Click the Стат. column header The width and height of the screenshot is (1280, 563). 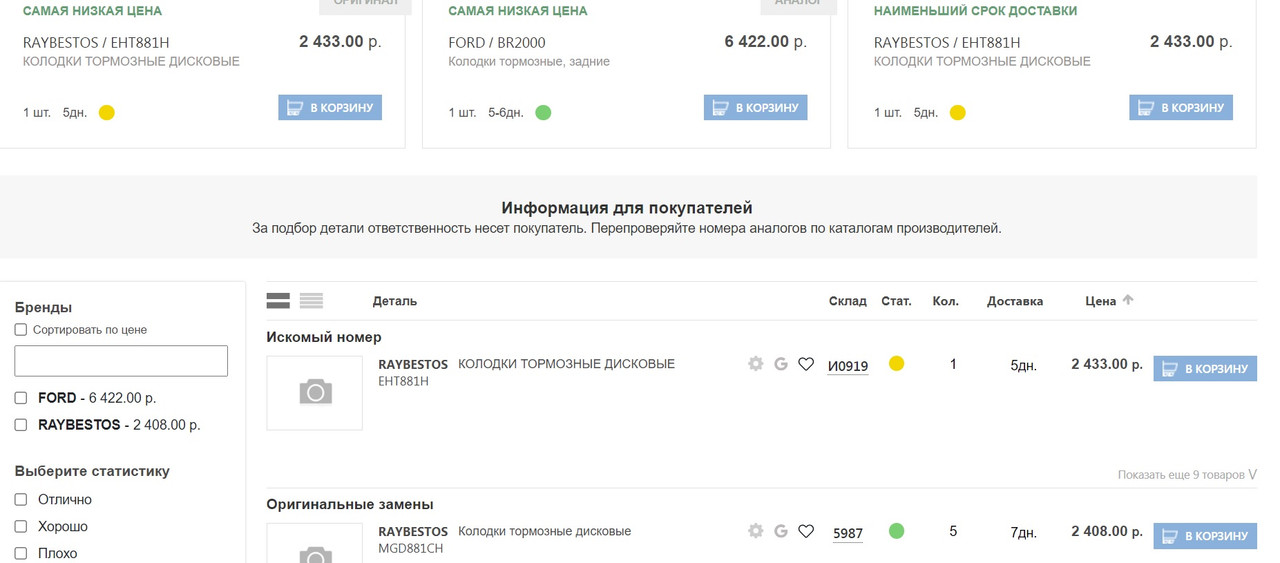tap(896, 301)
